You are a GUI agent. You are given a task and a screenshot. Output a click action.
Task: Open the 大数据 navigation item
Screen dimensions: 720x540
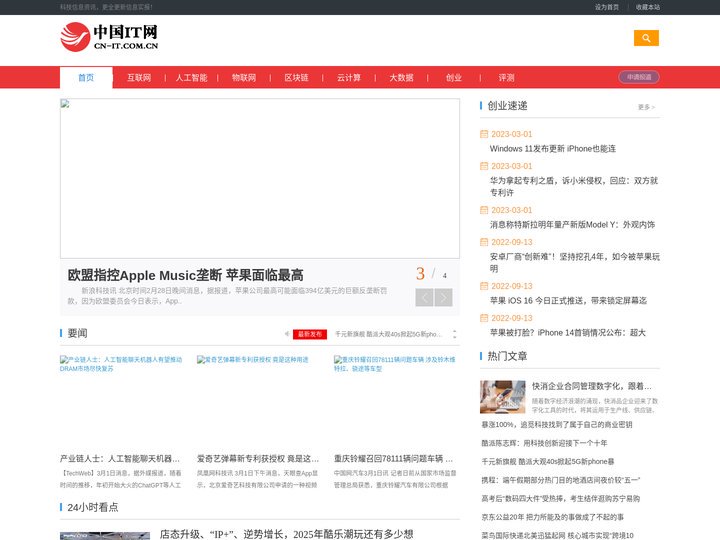[401, 78]
